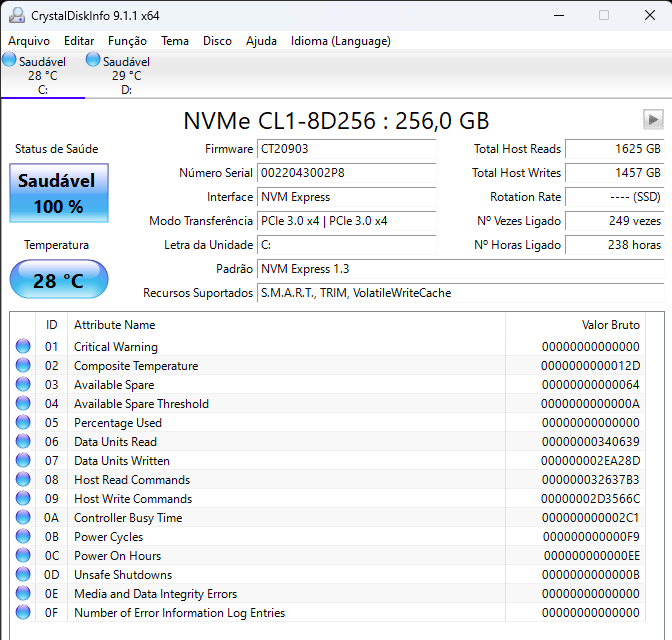The width and height of the screenshot is (672, 640).
Task: Minimize the CrystalDiskInfo window
Action: click(x=558, y=15)
